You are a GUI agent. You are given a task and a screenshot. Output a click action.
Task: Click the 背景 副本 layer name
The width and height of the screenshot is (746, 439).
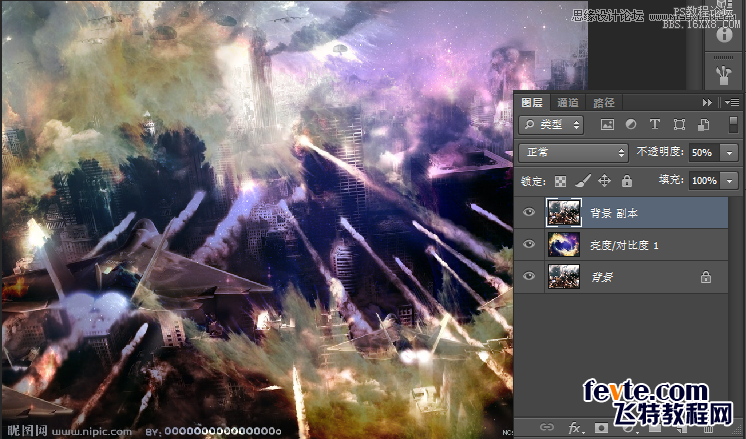pyautogui.click(x=614, y=214)
